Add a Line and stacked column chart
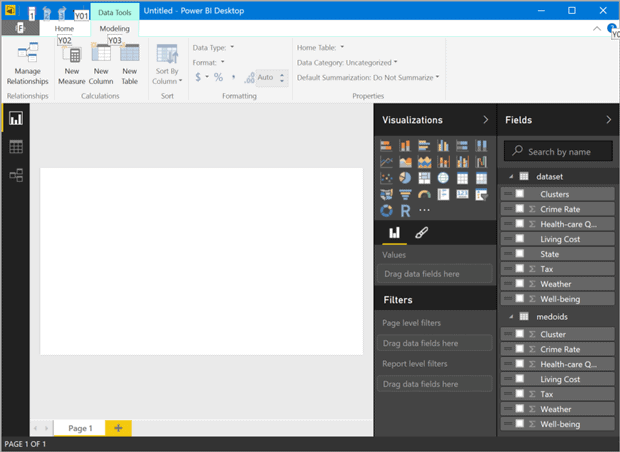Image resolution: width=620 pixels, height=452 pixels. coord(443,162)
